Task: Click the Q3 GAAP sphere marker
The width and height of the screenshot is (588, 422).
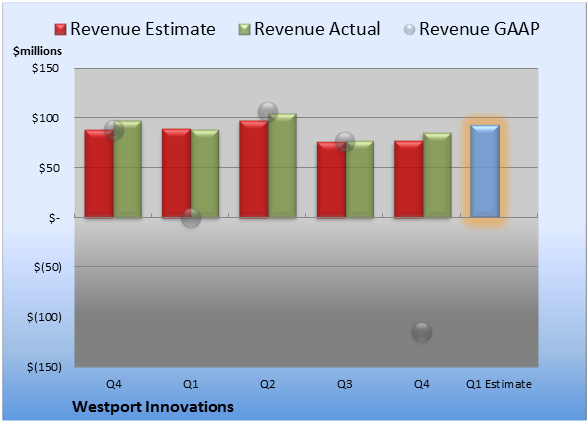Action: (x=345, y=142)
